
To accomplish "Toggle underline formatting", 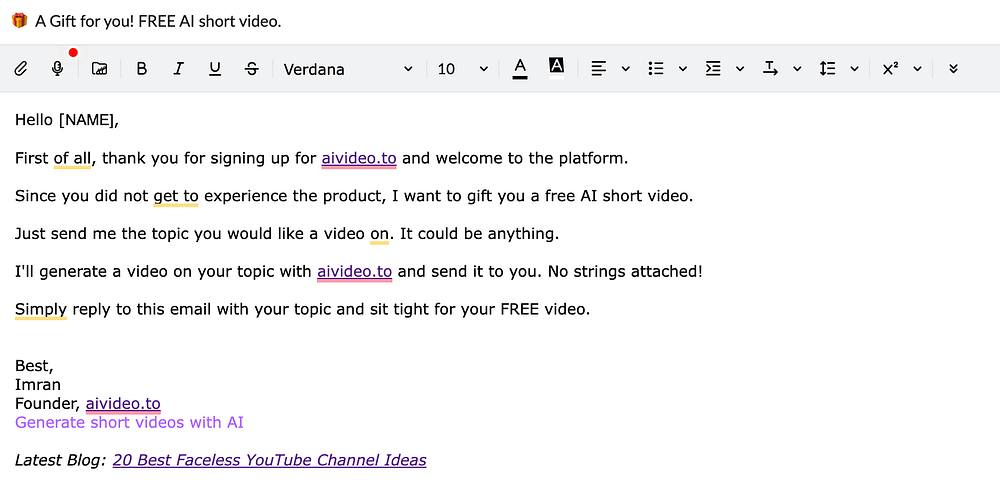I will 215,69.
